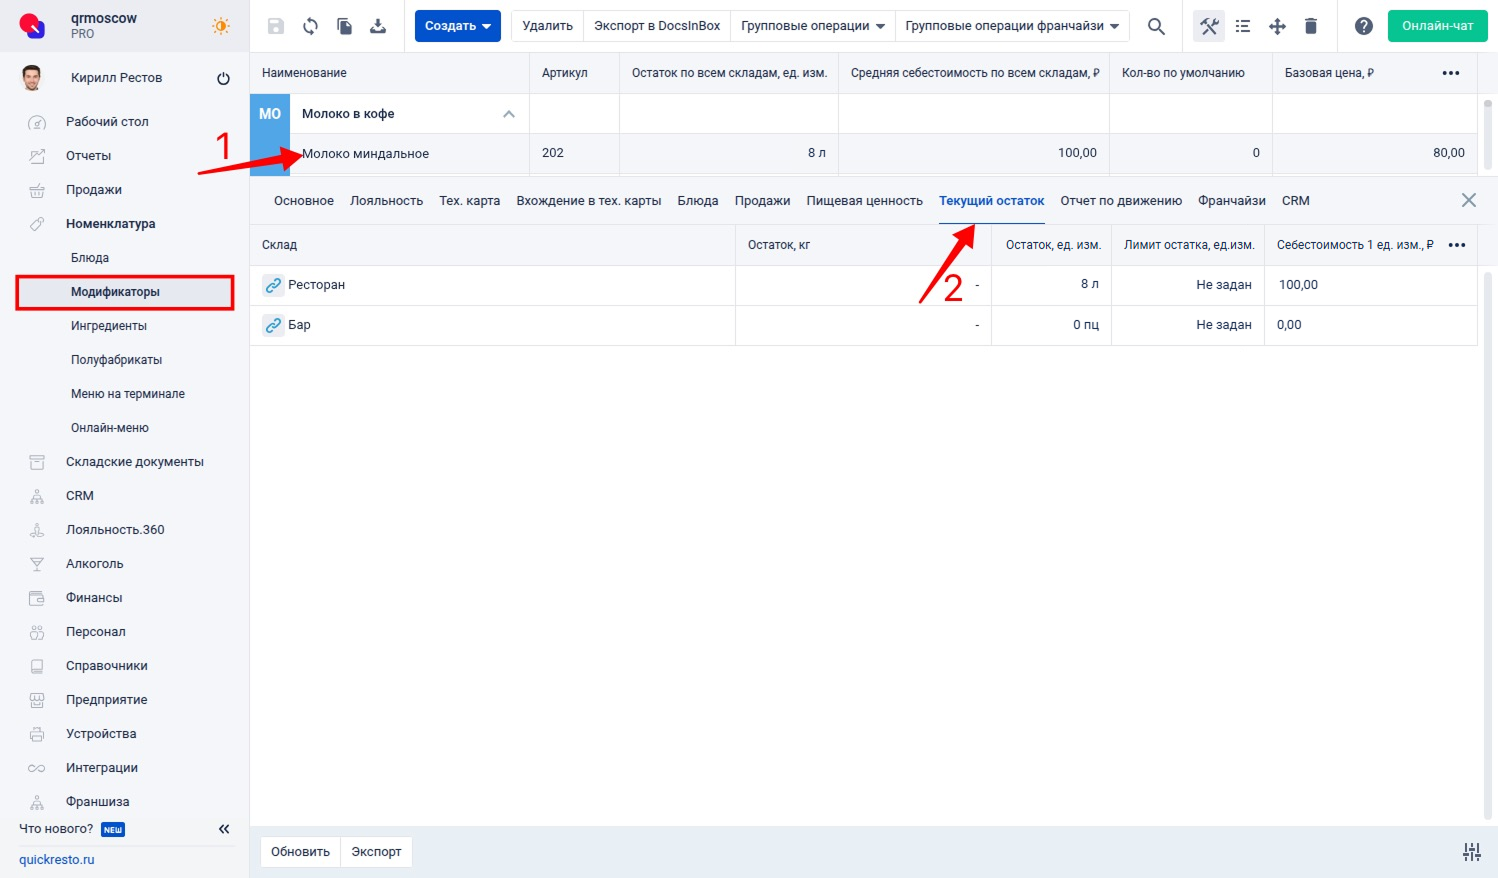The image size is (1498, 878).
Task: Open search with the magnifier icon
Action: coord(1156,26)
